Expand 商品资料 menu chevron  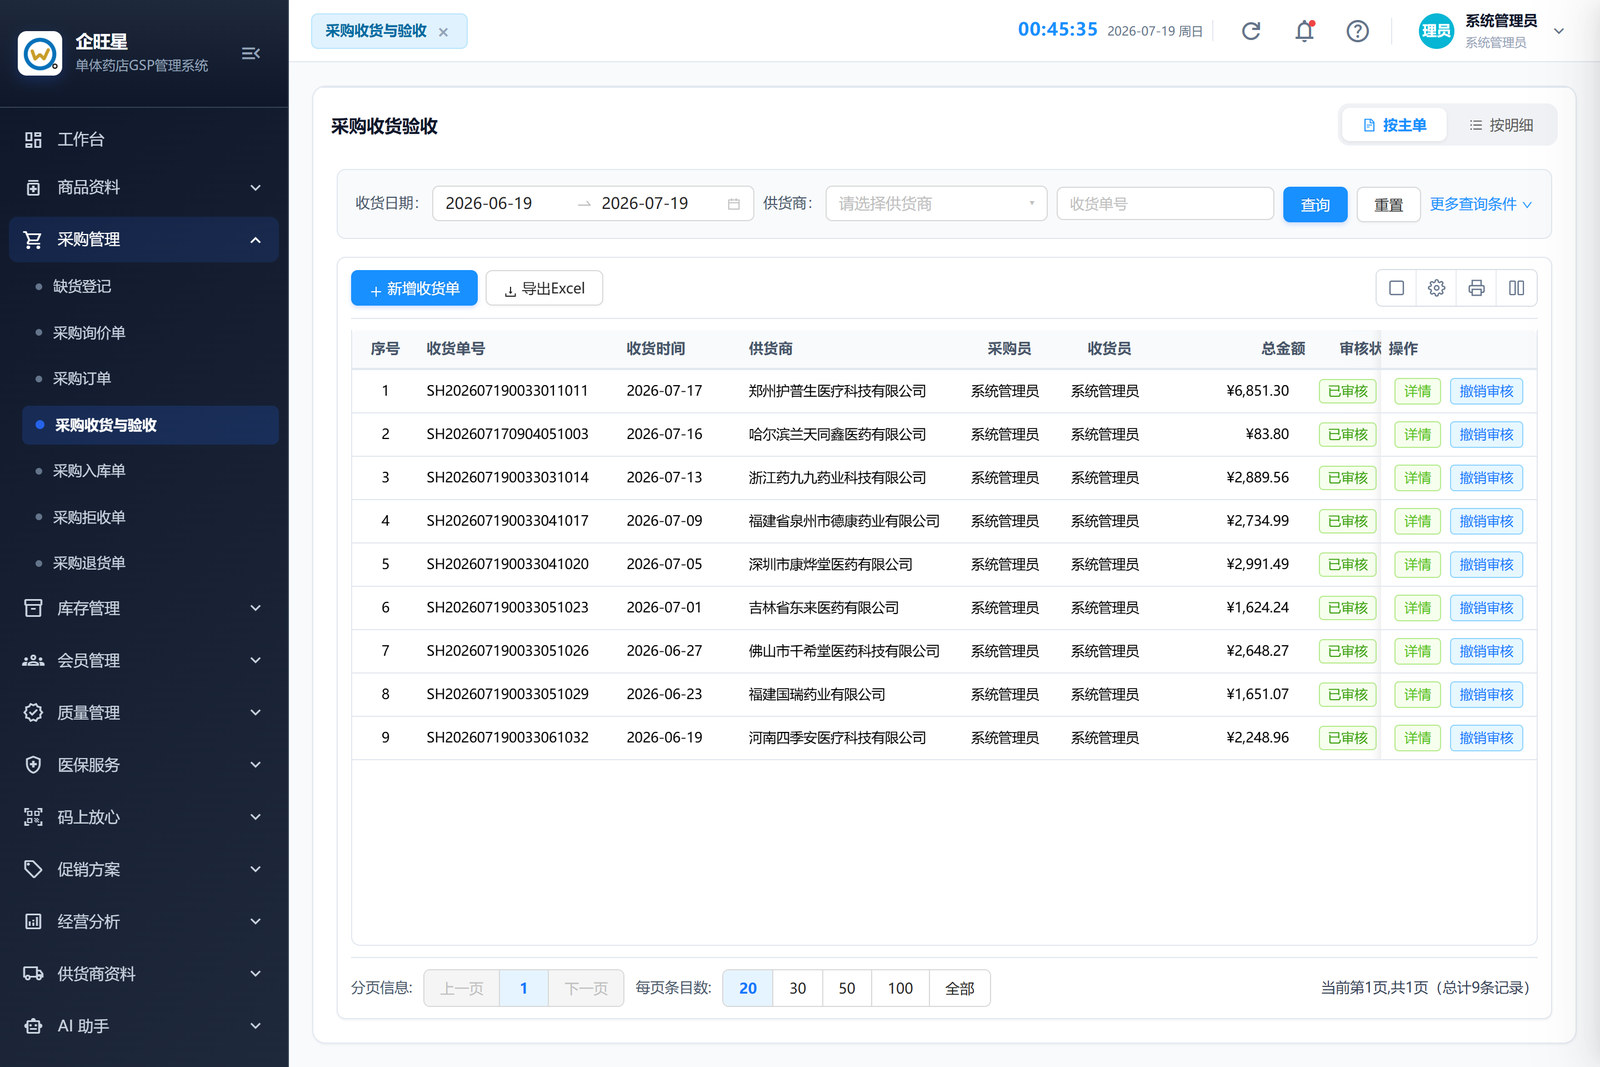[255, 188]
